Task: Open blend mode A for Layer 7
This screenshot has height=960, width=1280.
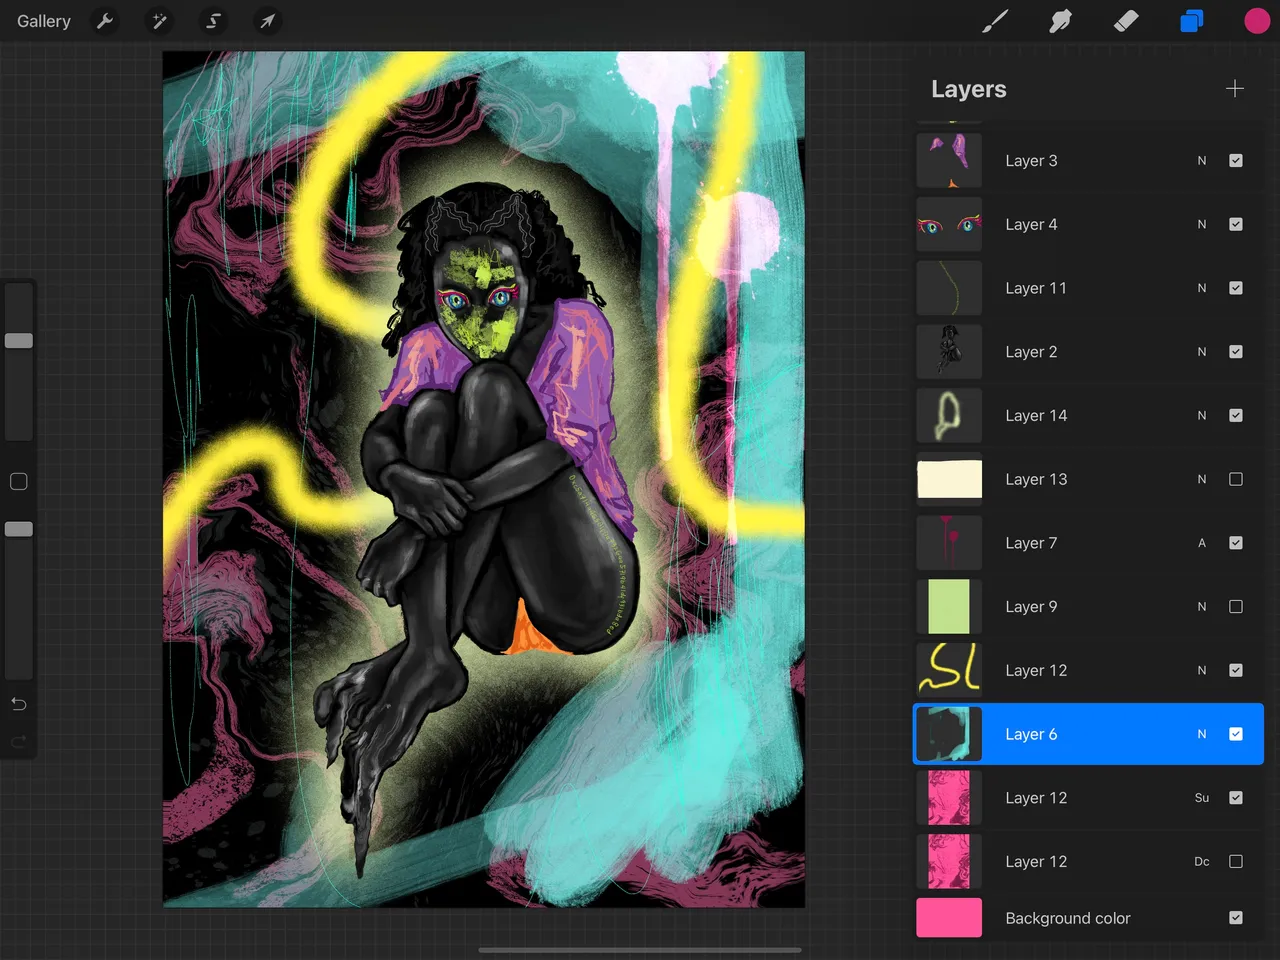Action: 1202,543
